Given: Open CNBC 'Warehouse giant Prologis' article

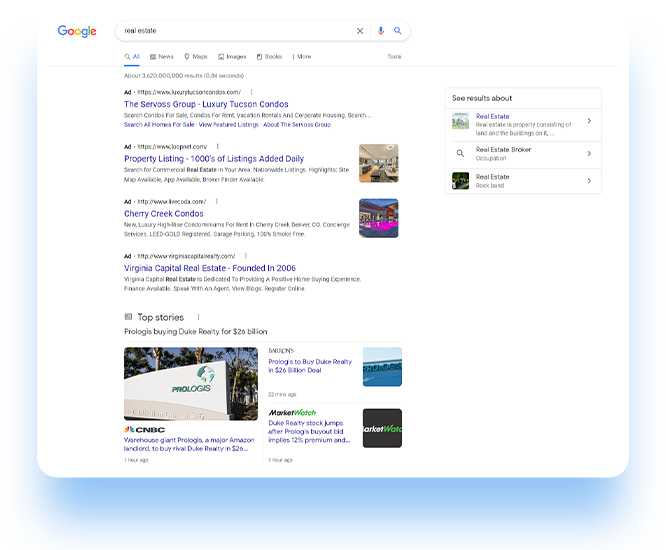Looking at the screenshot, I should [189, 444].
